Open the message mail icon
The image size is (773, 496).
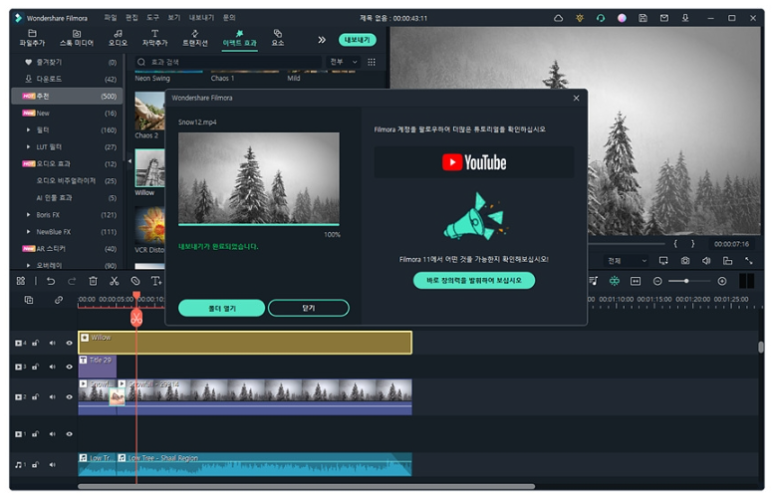click(664, 18)
